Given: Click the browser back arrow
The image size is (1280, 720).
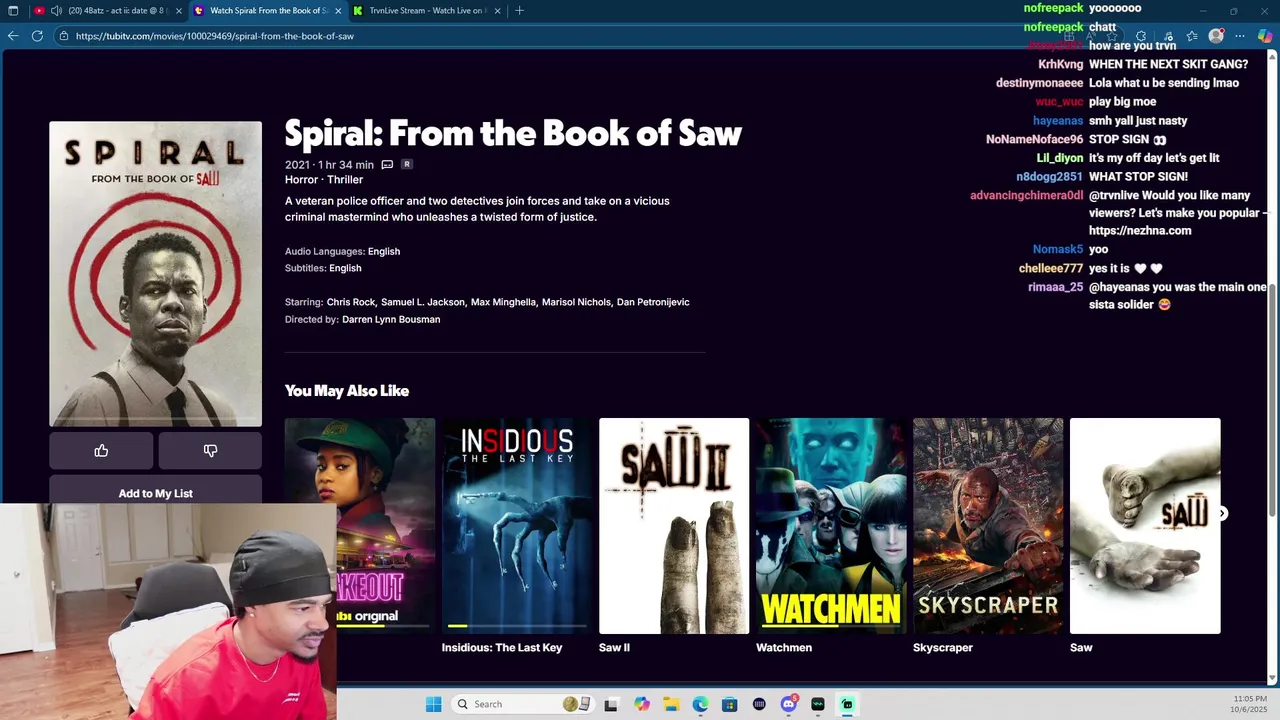Looking at the screenshot, I should [13, 36].
